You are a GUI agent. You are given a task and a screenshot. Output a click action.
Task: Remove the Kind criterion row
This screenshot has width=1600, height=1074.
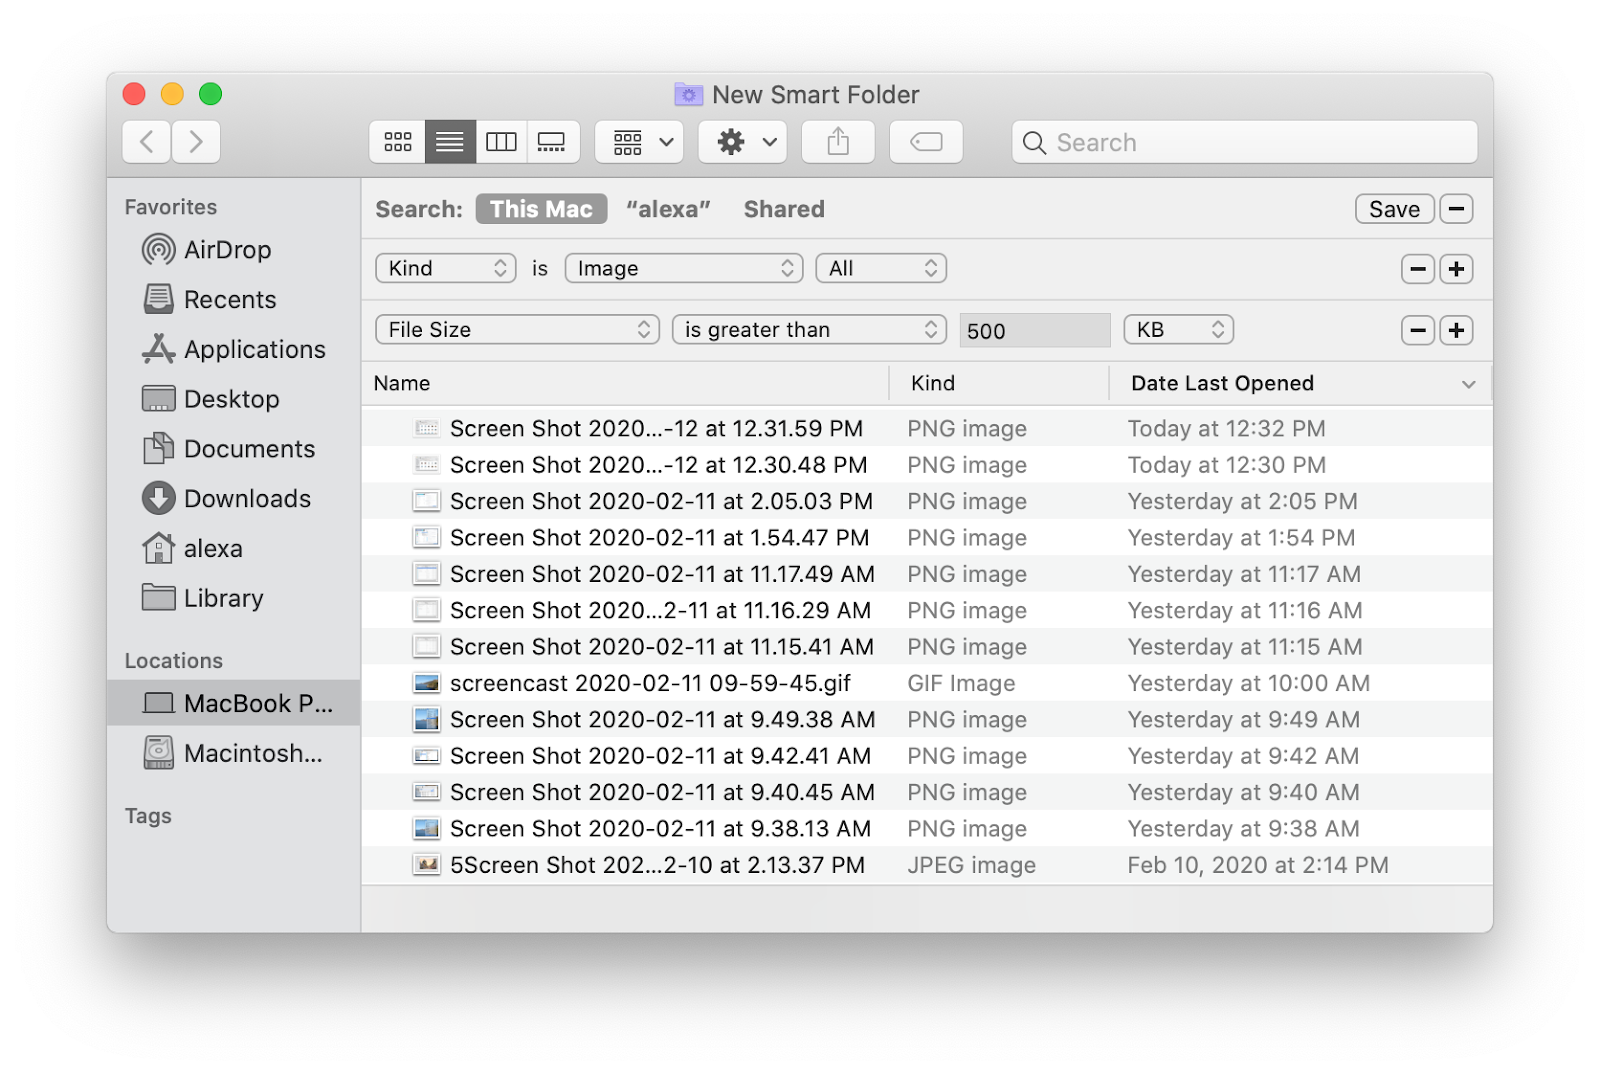[x=1418, y=269]
